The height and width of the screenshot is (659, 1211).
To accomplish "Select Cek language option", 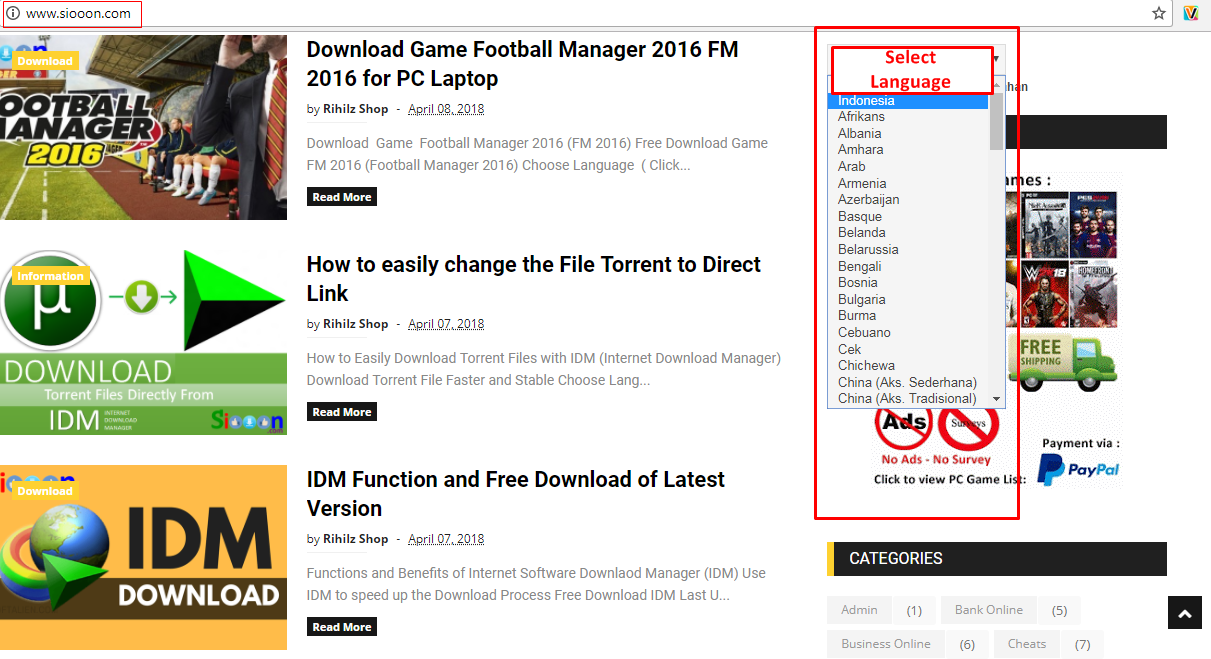I will (908, 349).
